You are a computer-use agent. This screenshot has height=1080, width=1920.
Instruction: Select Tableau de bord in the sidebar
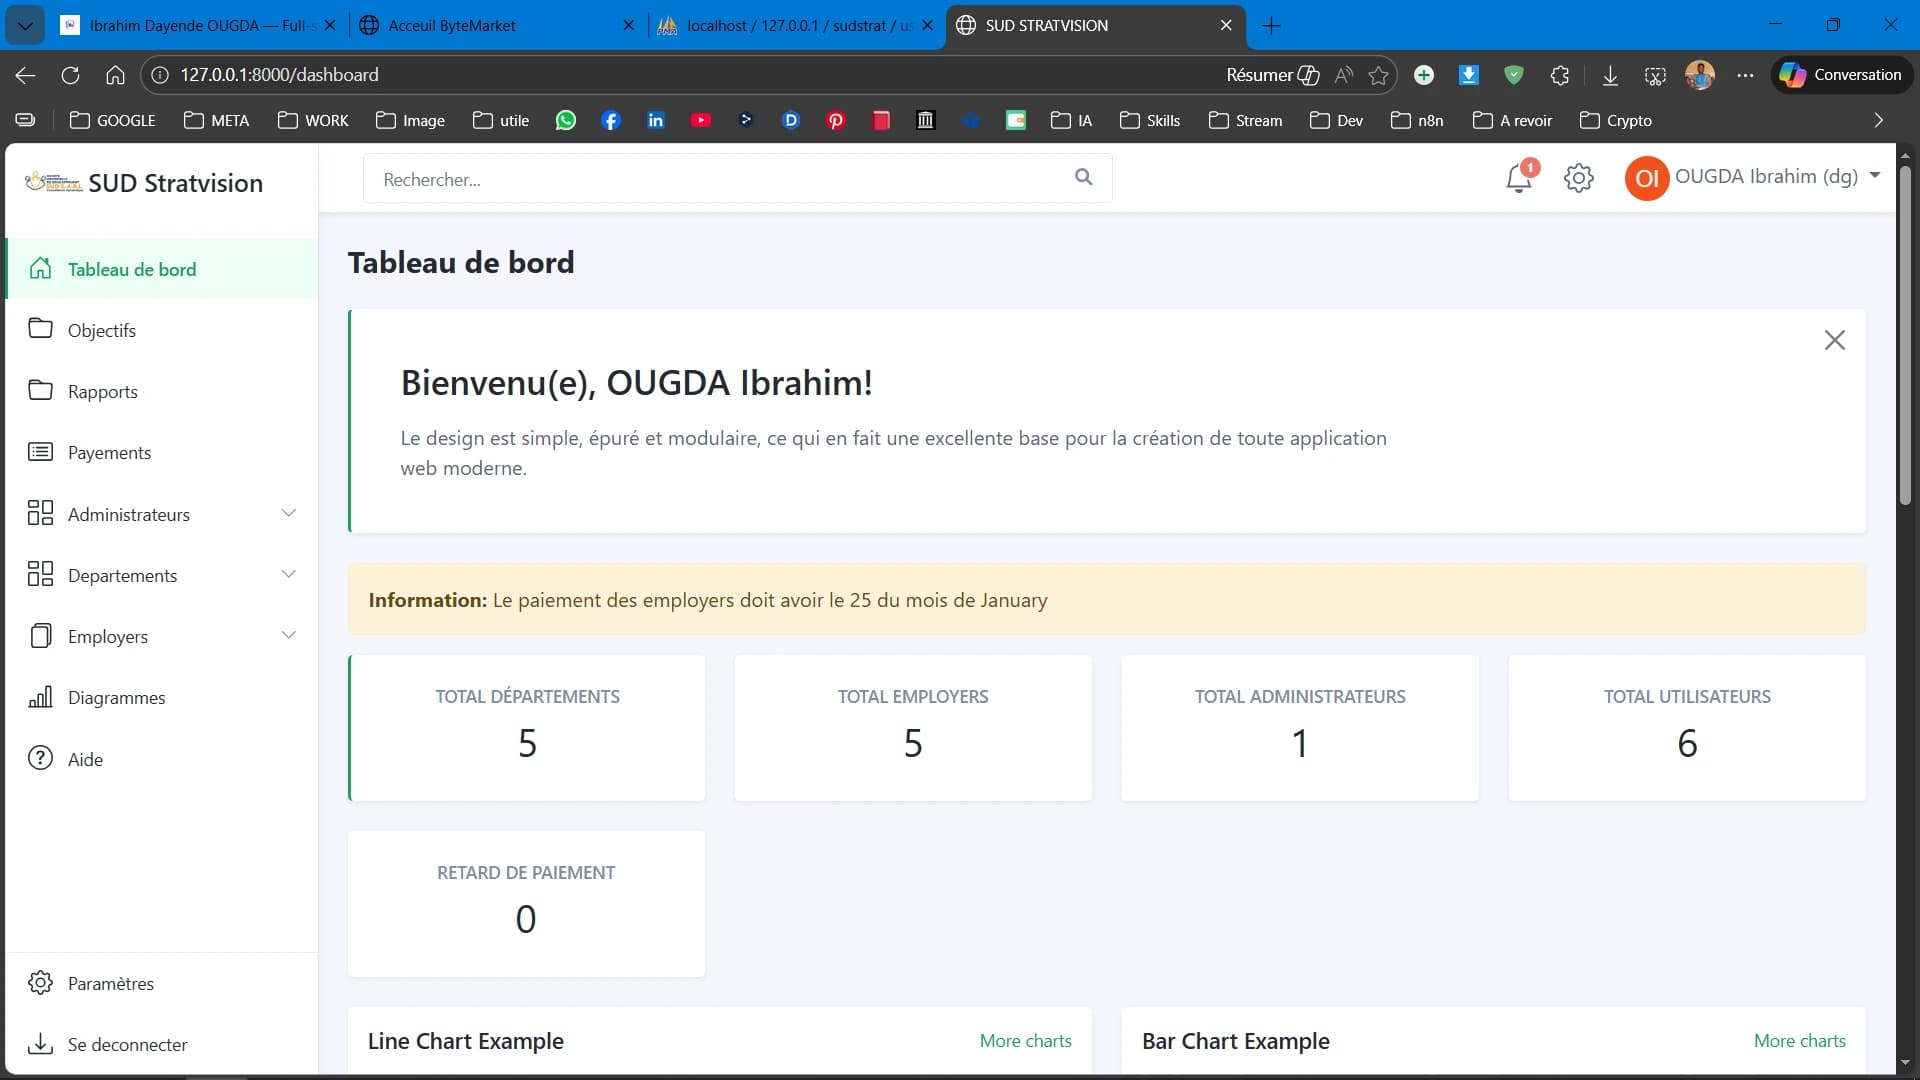(132, 268)
